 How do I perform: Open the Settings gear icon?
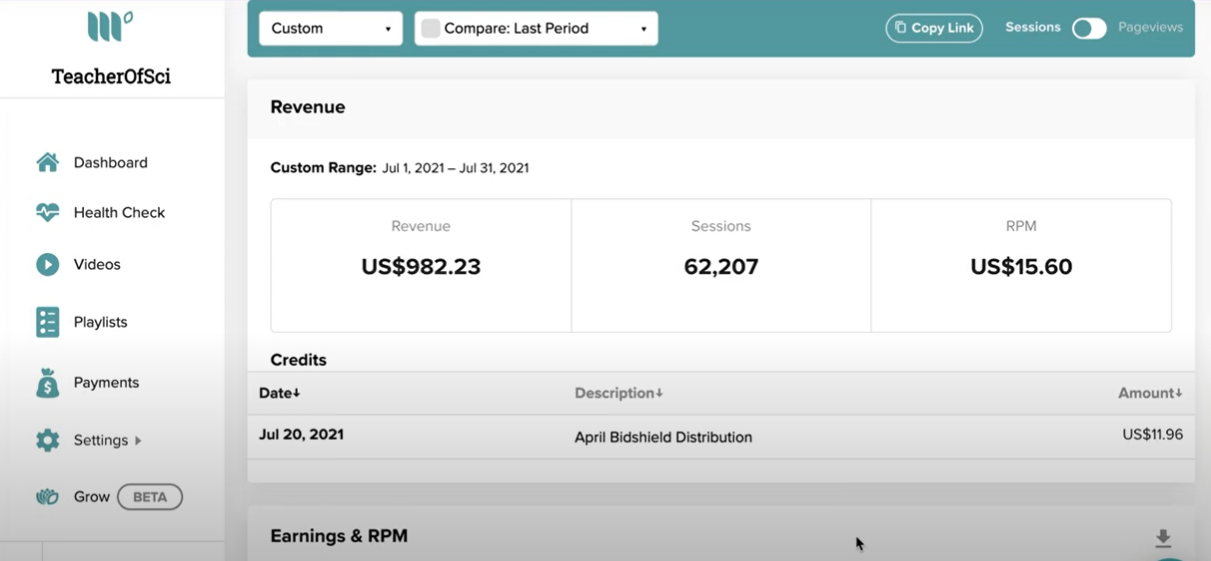click(47, 440)
